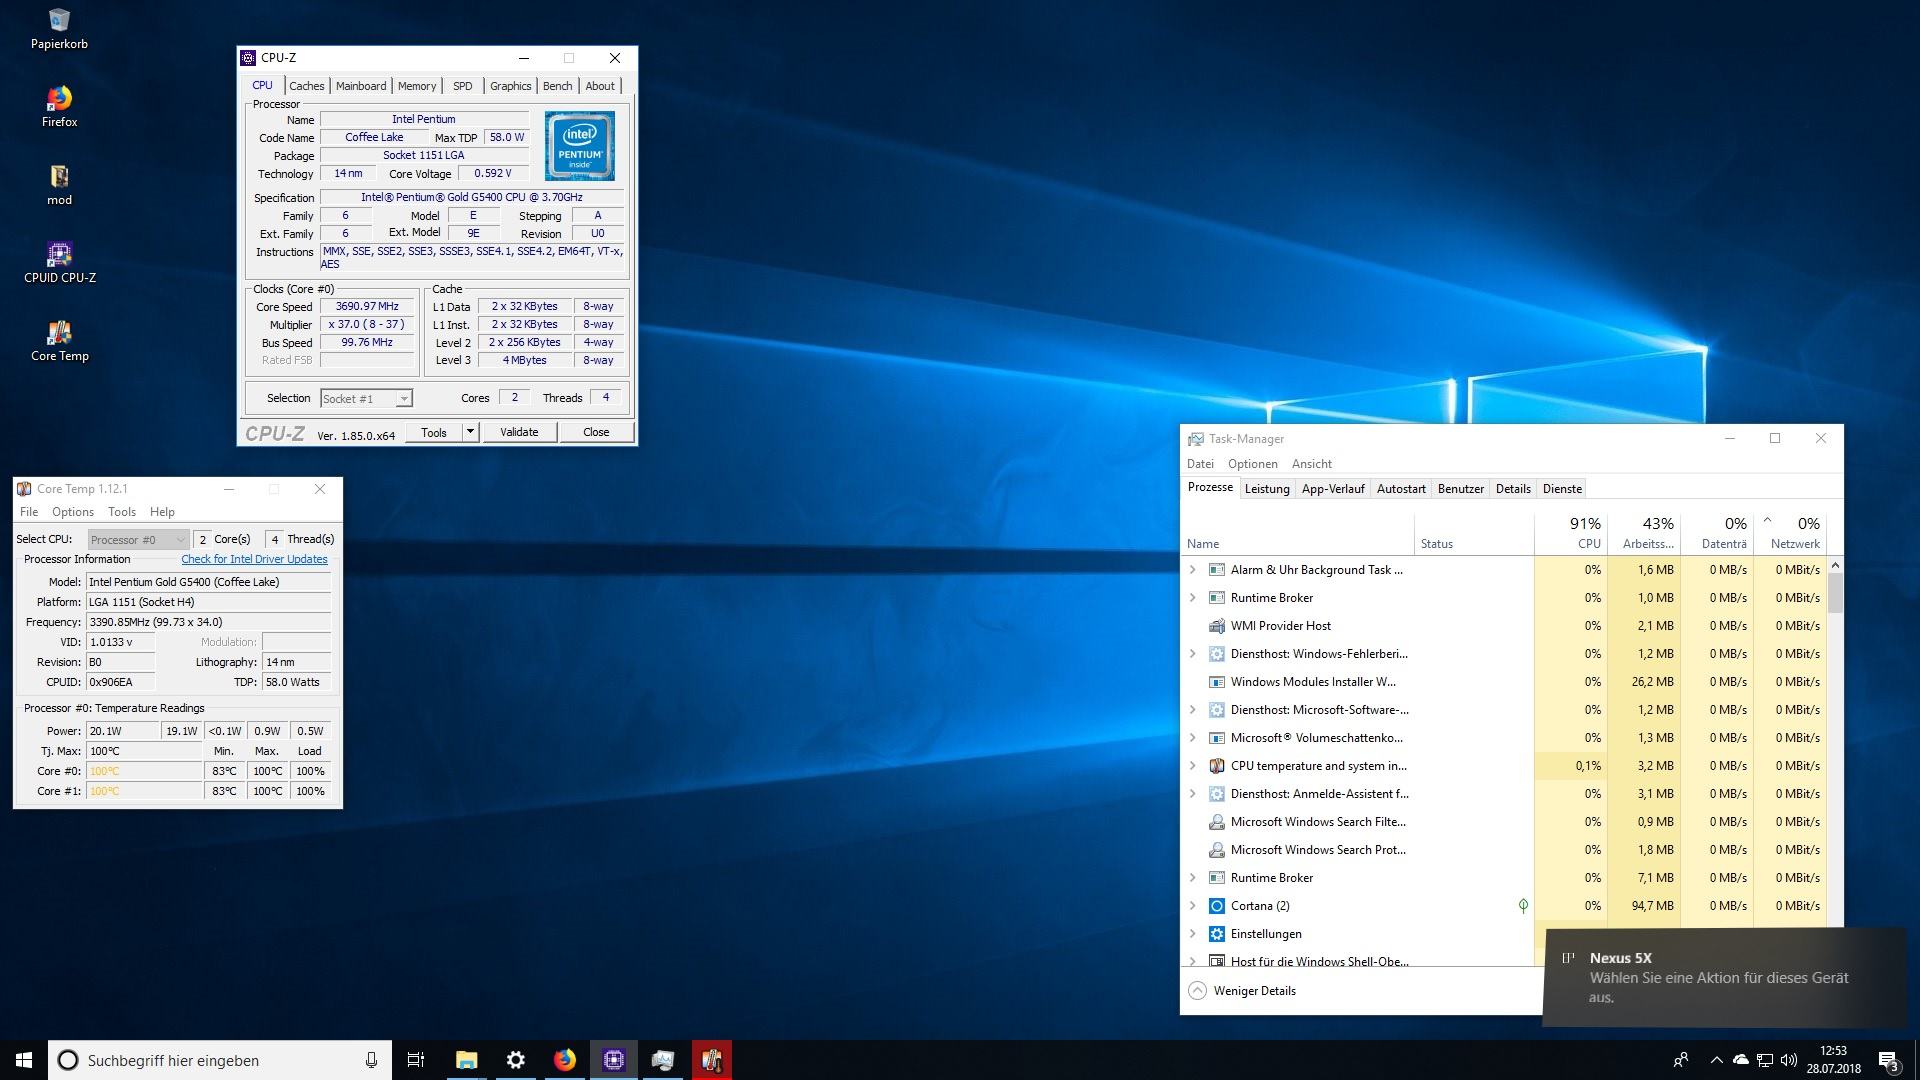Switch to Task Manager taskbar button
Screen dimensions: 1920x1080
[663, 1060]
